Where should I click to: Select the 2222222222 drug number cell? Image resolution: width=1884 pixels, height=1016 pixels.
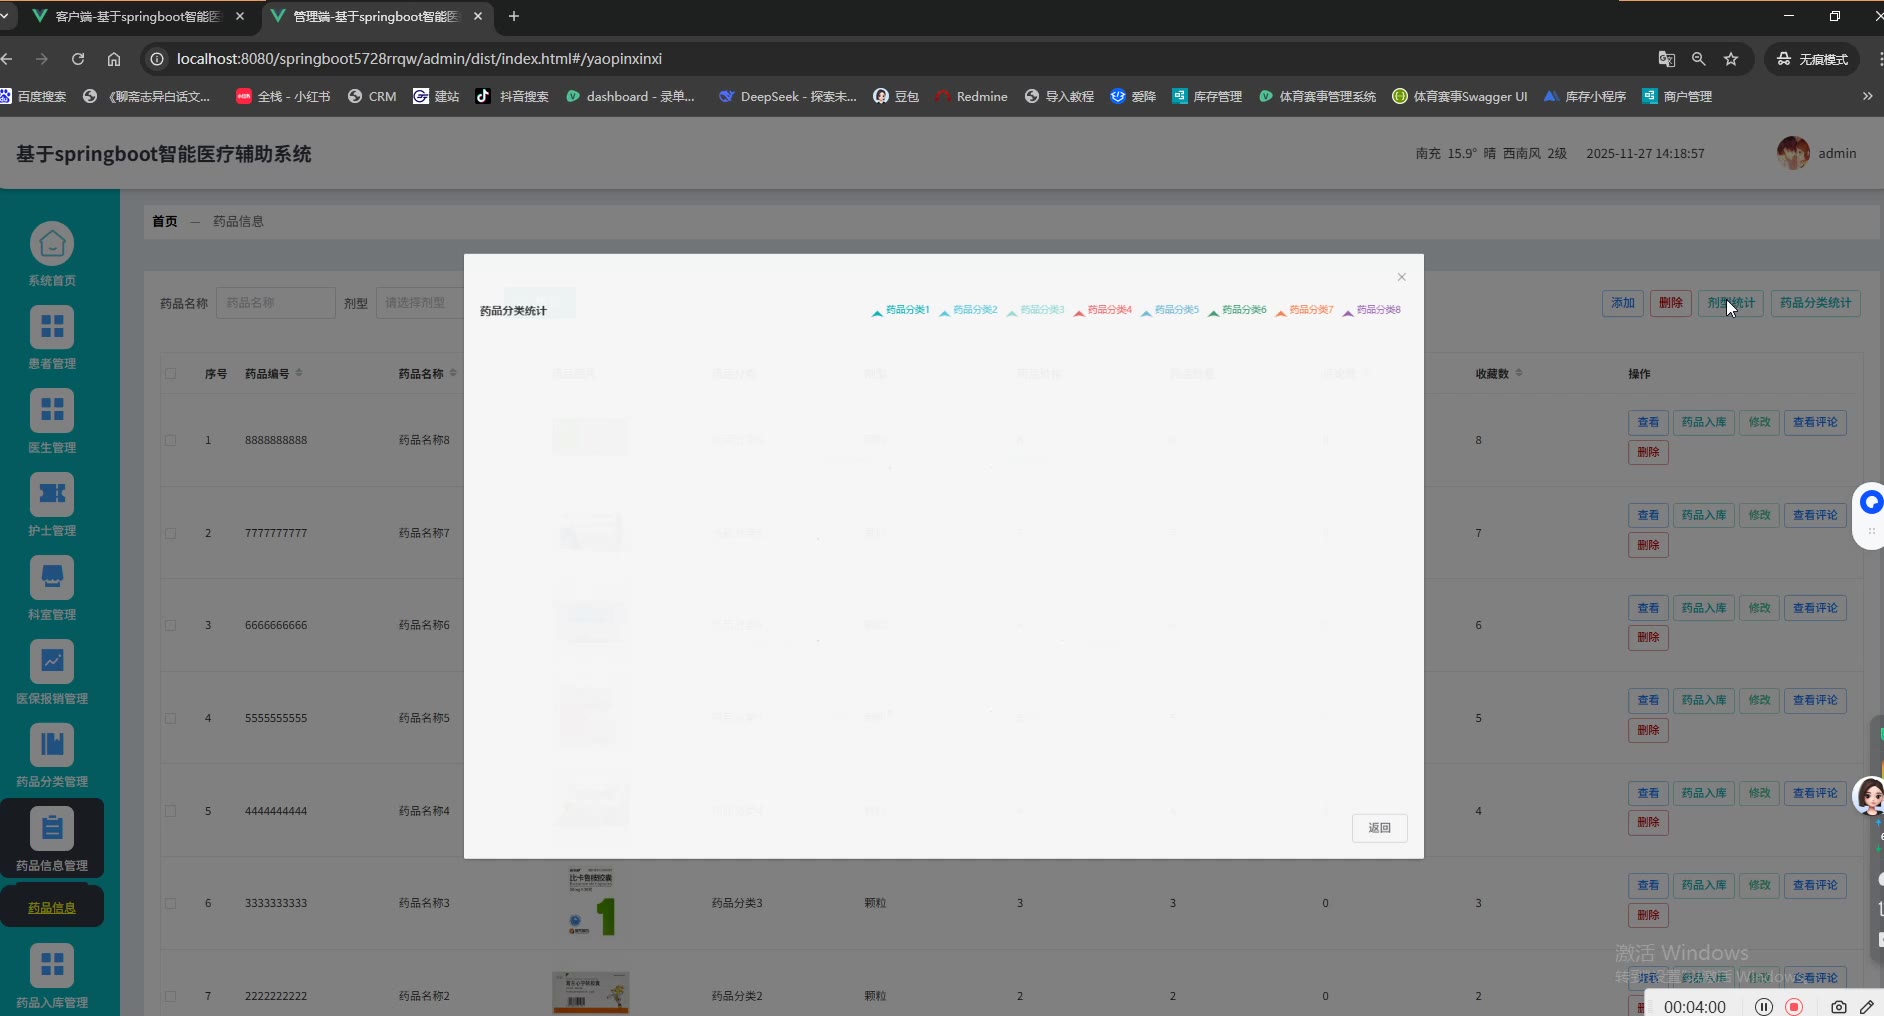[276, 996]
